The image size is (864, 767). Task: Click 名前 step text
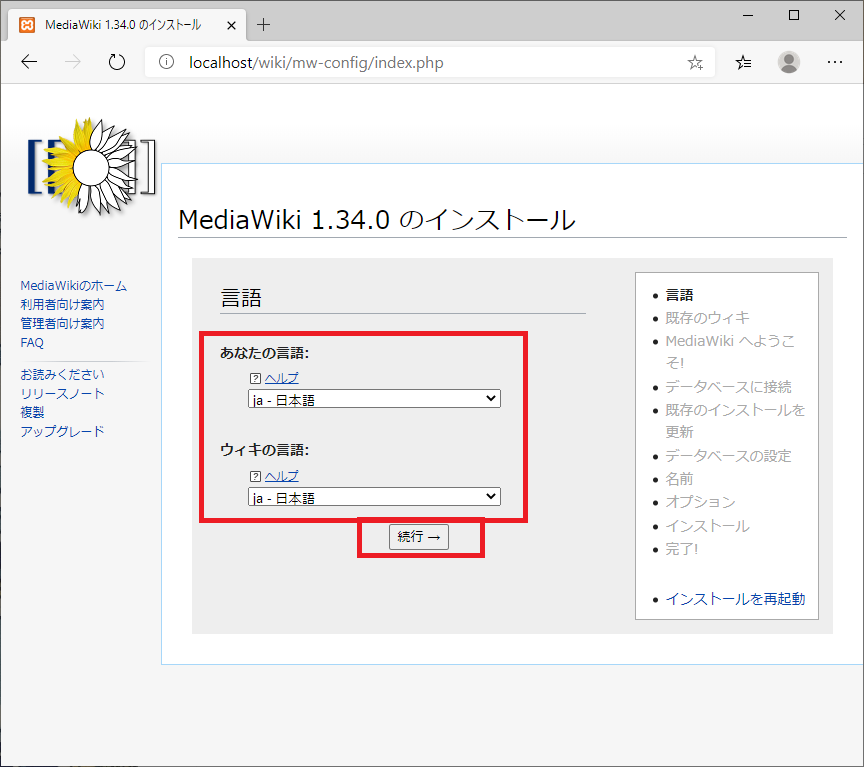(679, 479)
